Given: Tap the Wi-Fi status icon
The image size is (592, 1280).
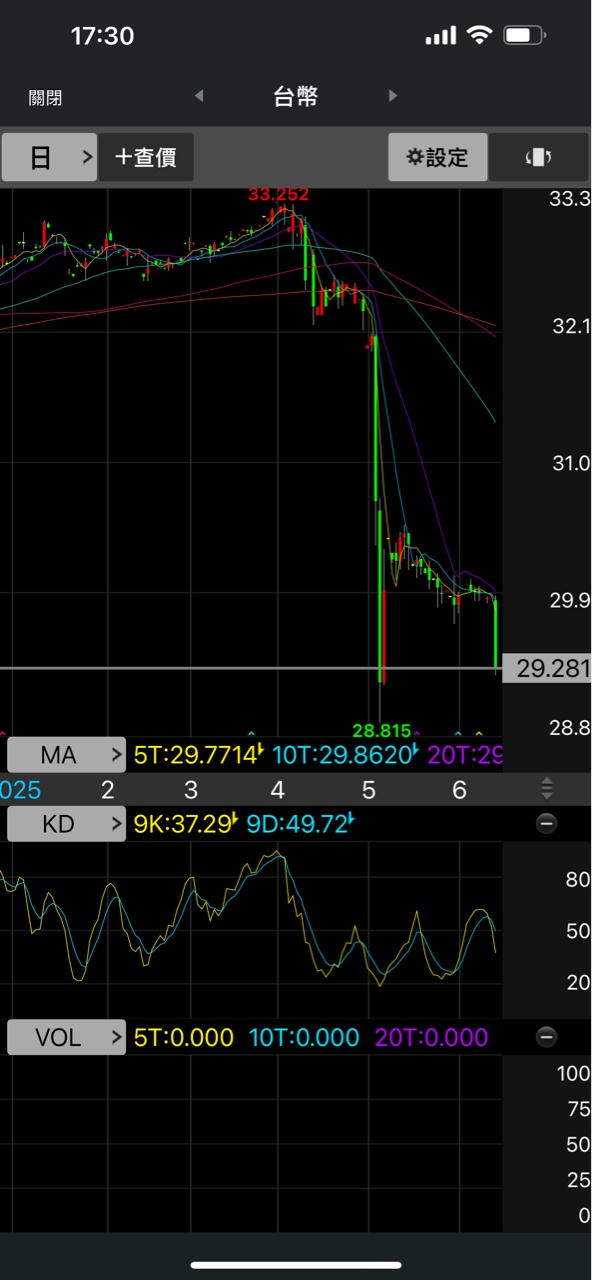Looking at the screenshot, I should point(480,35).
